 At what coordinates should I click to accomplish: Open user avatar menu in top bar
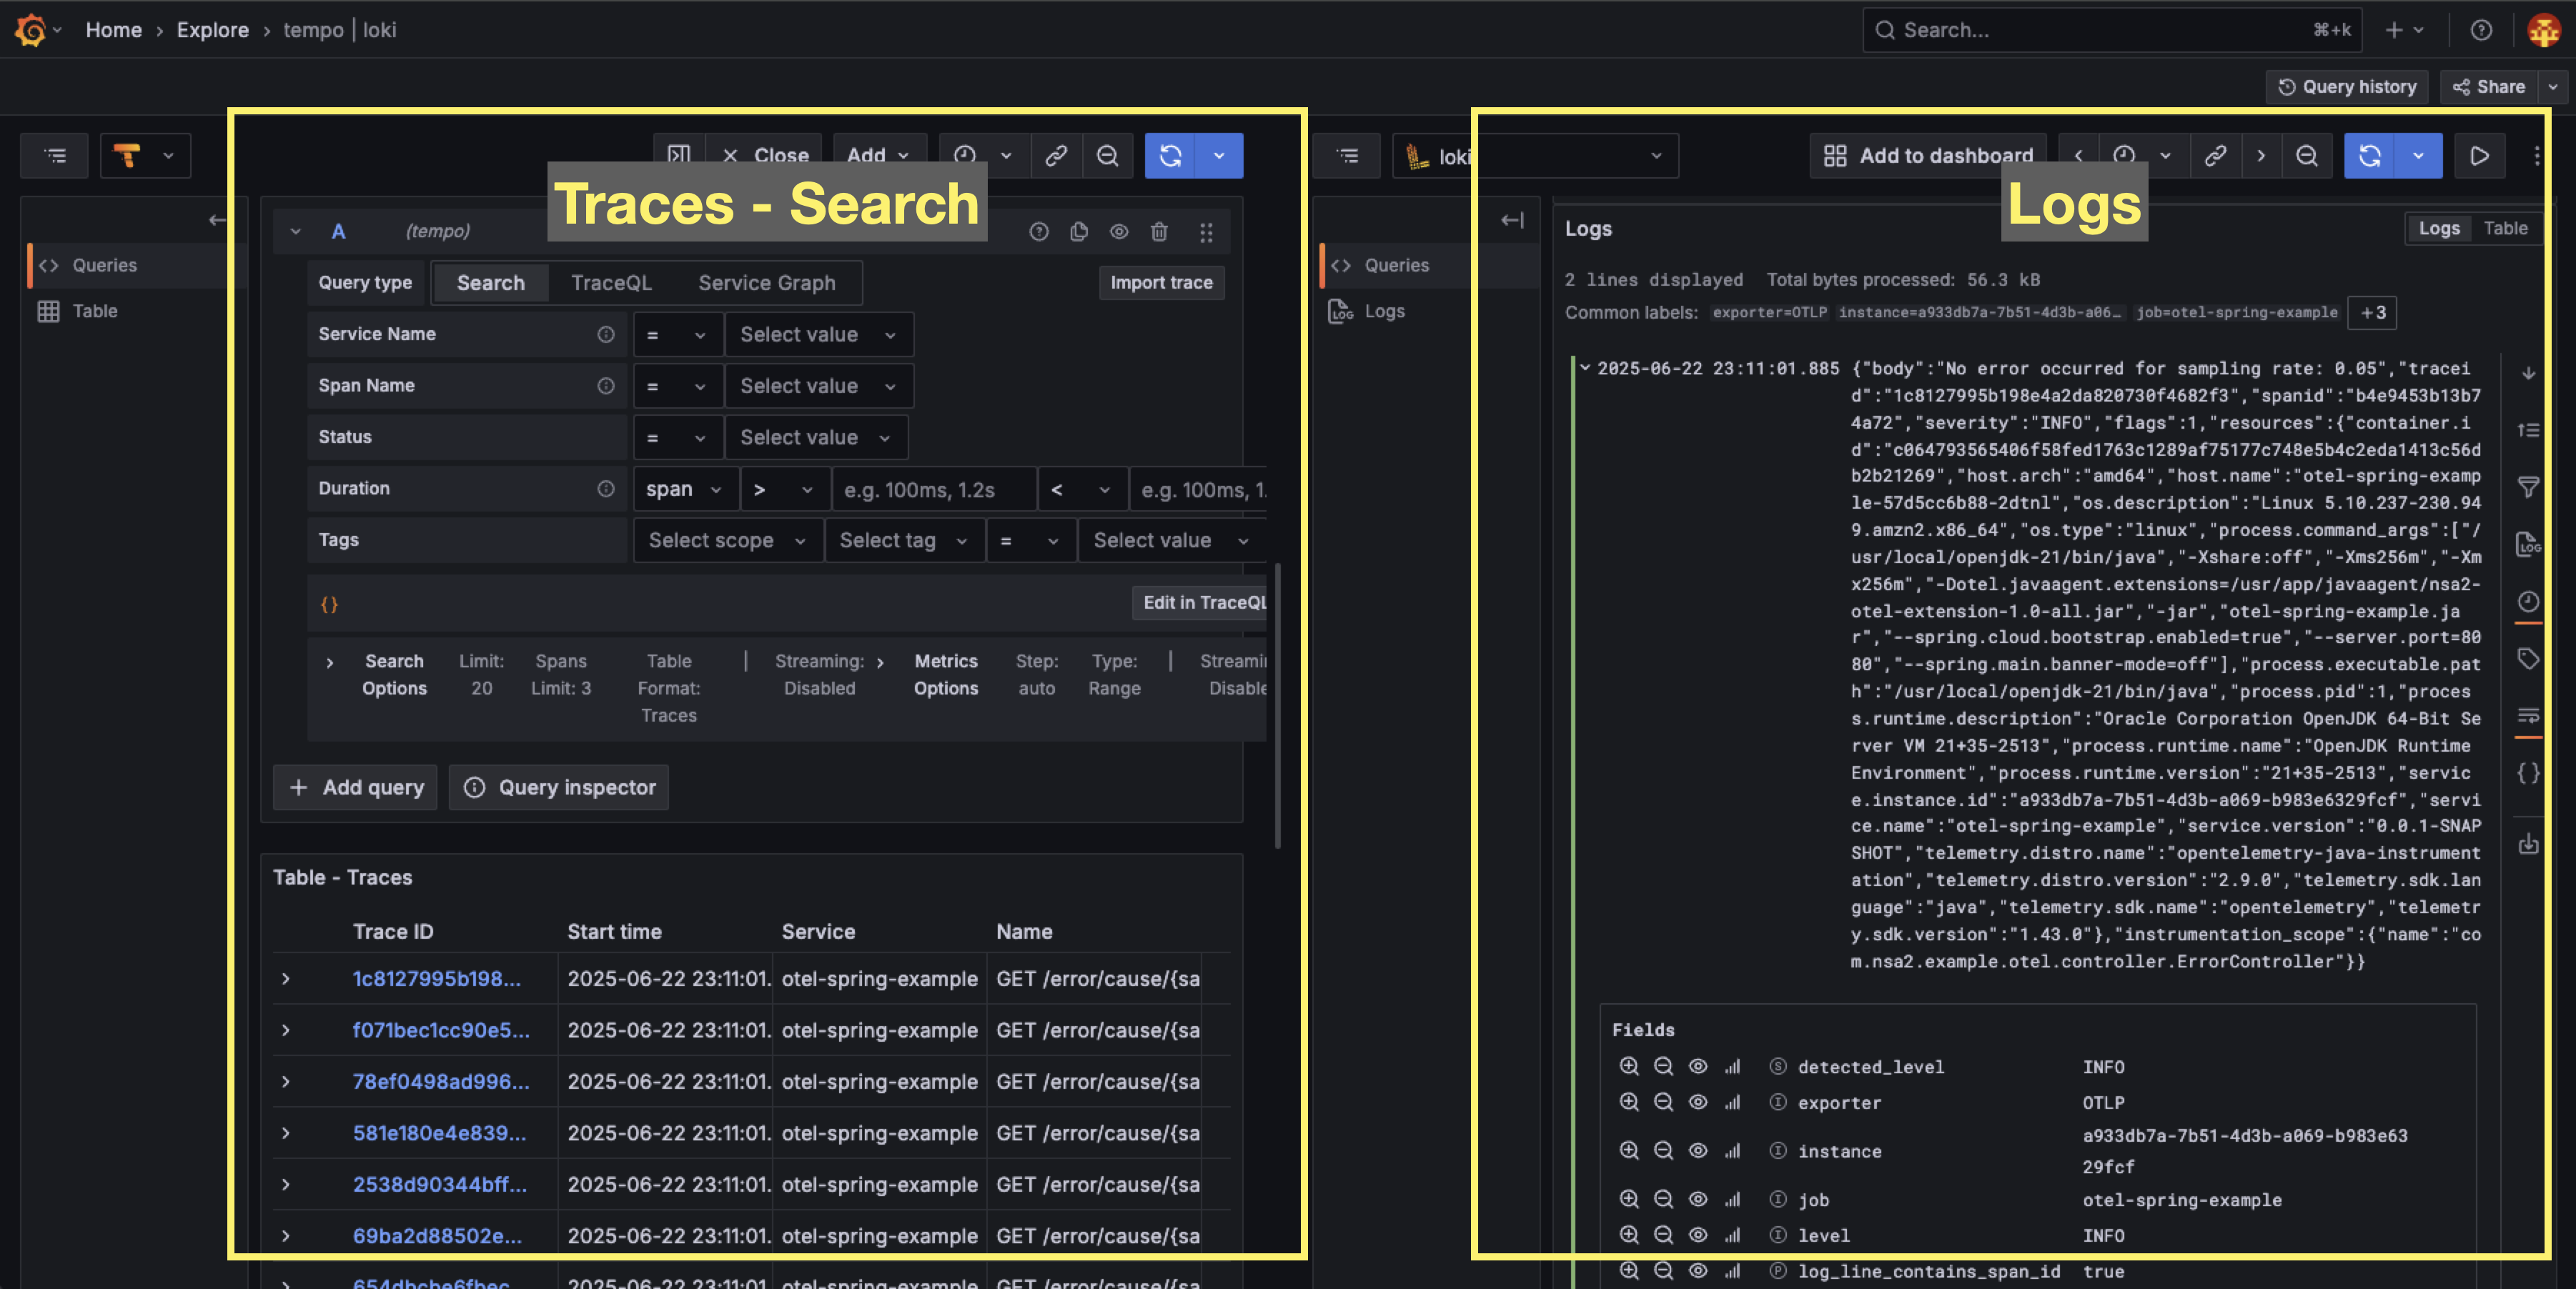pyautogui.click(x=2543, y=30)
